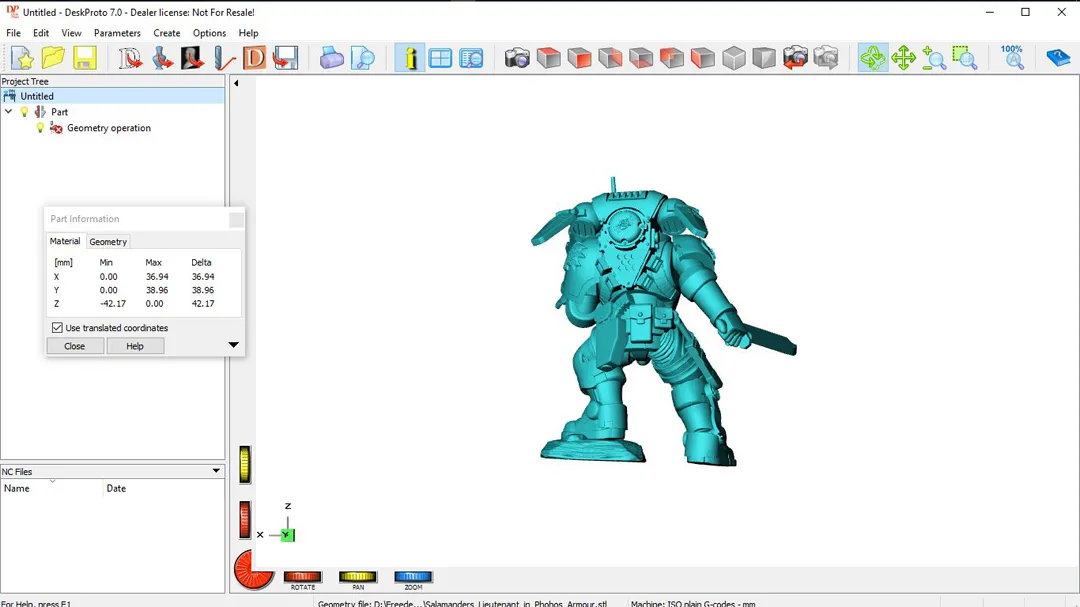Open the NC Files dropdown arrow
1080x607 pixels.
click(216, 471)
